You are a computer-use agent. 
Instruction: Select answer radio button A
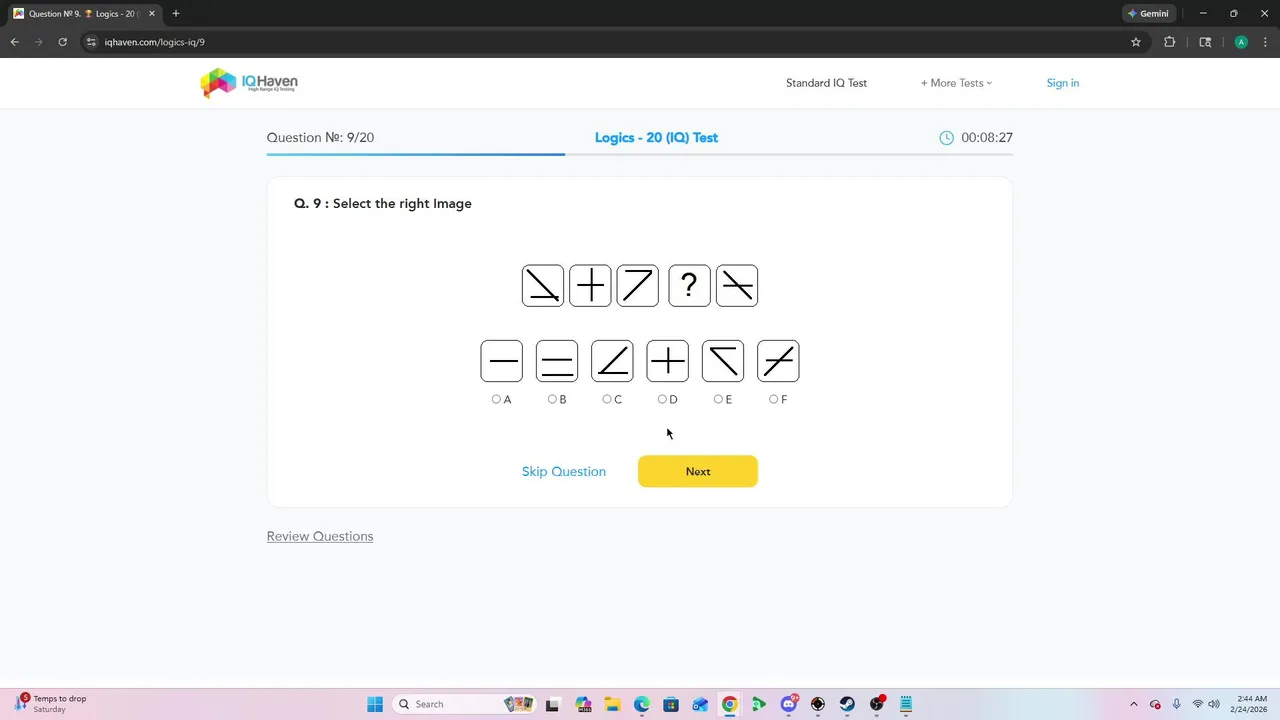[x=496, y=399]
